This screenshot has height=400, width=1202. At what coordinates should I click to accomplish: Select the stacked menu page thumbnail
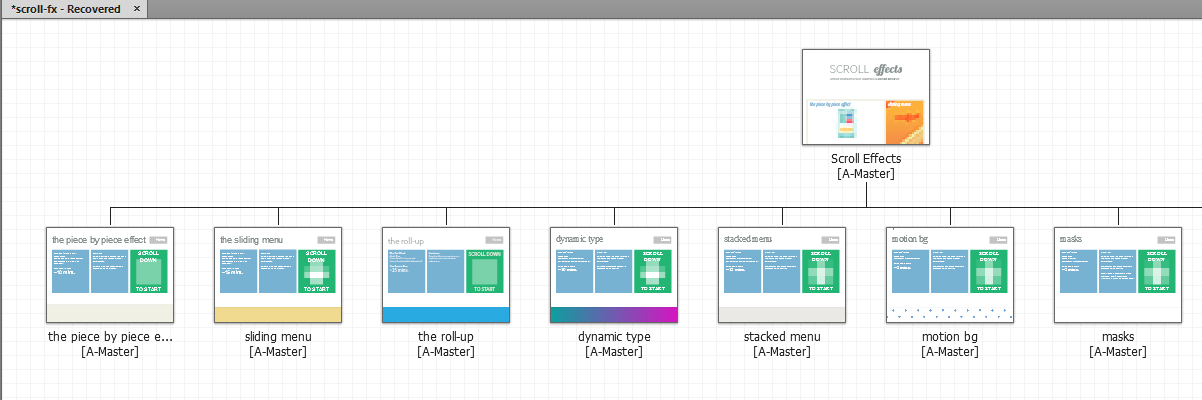click(782, 274)
